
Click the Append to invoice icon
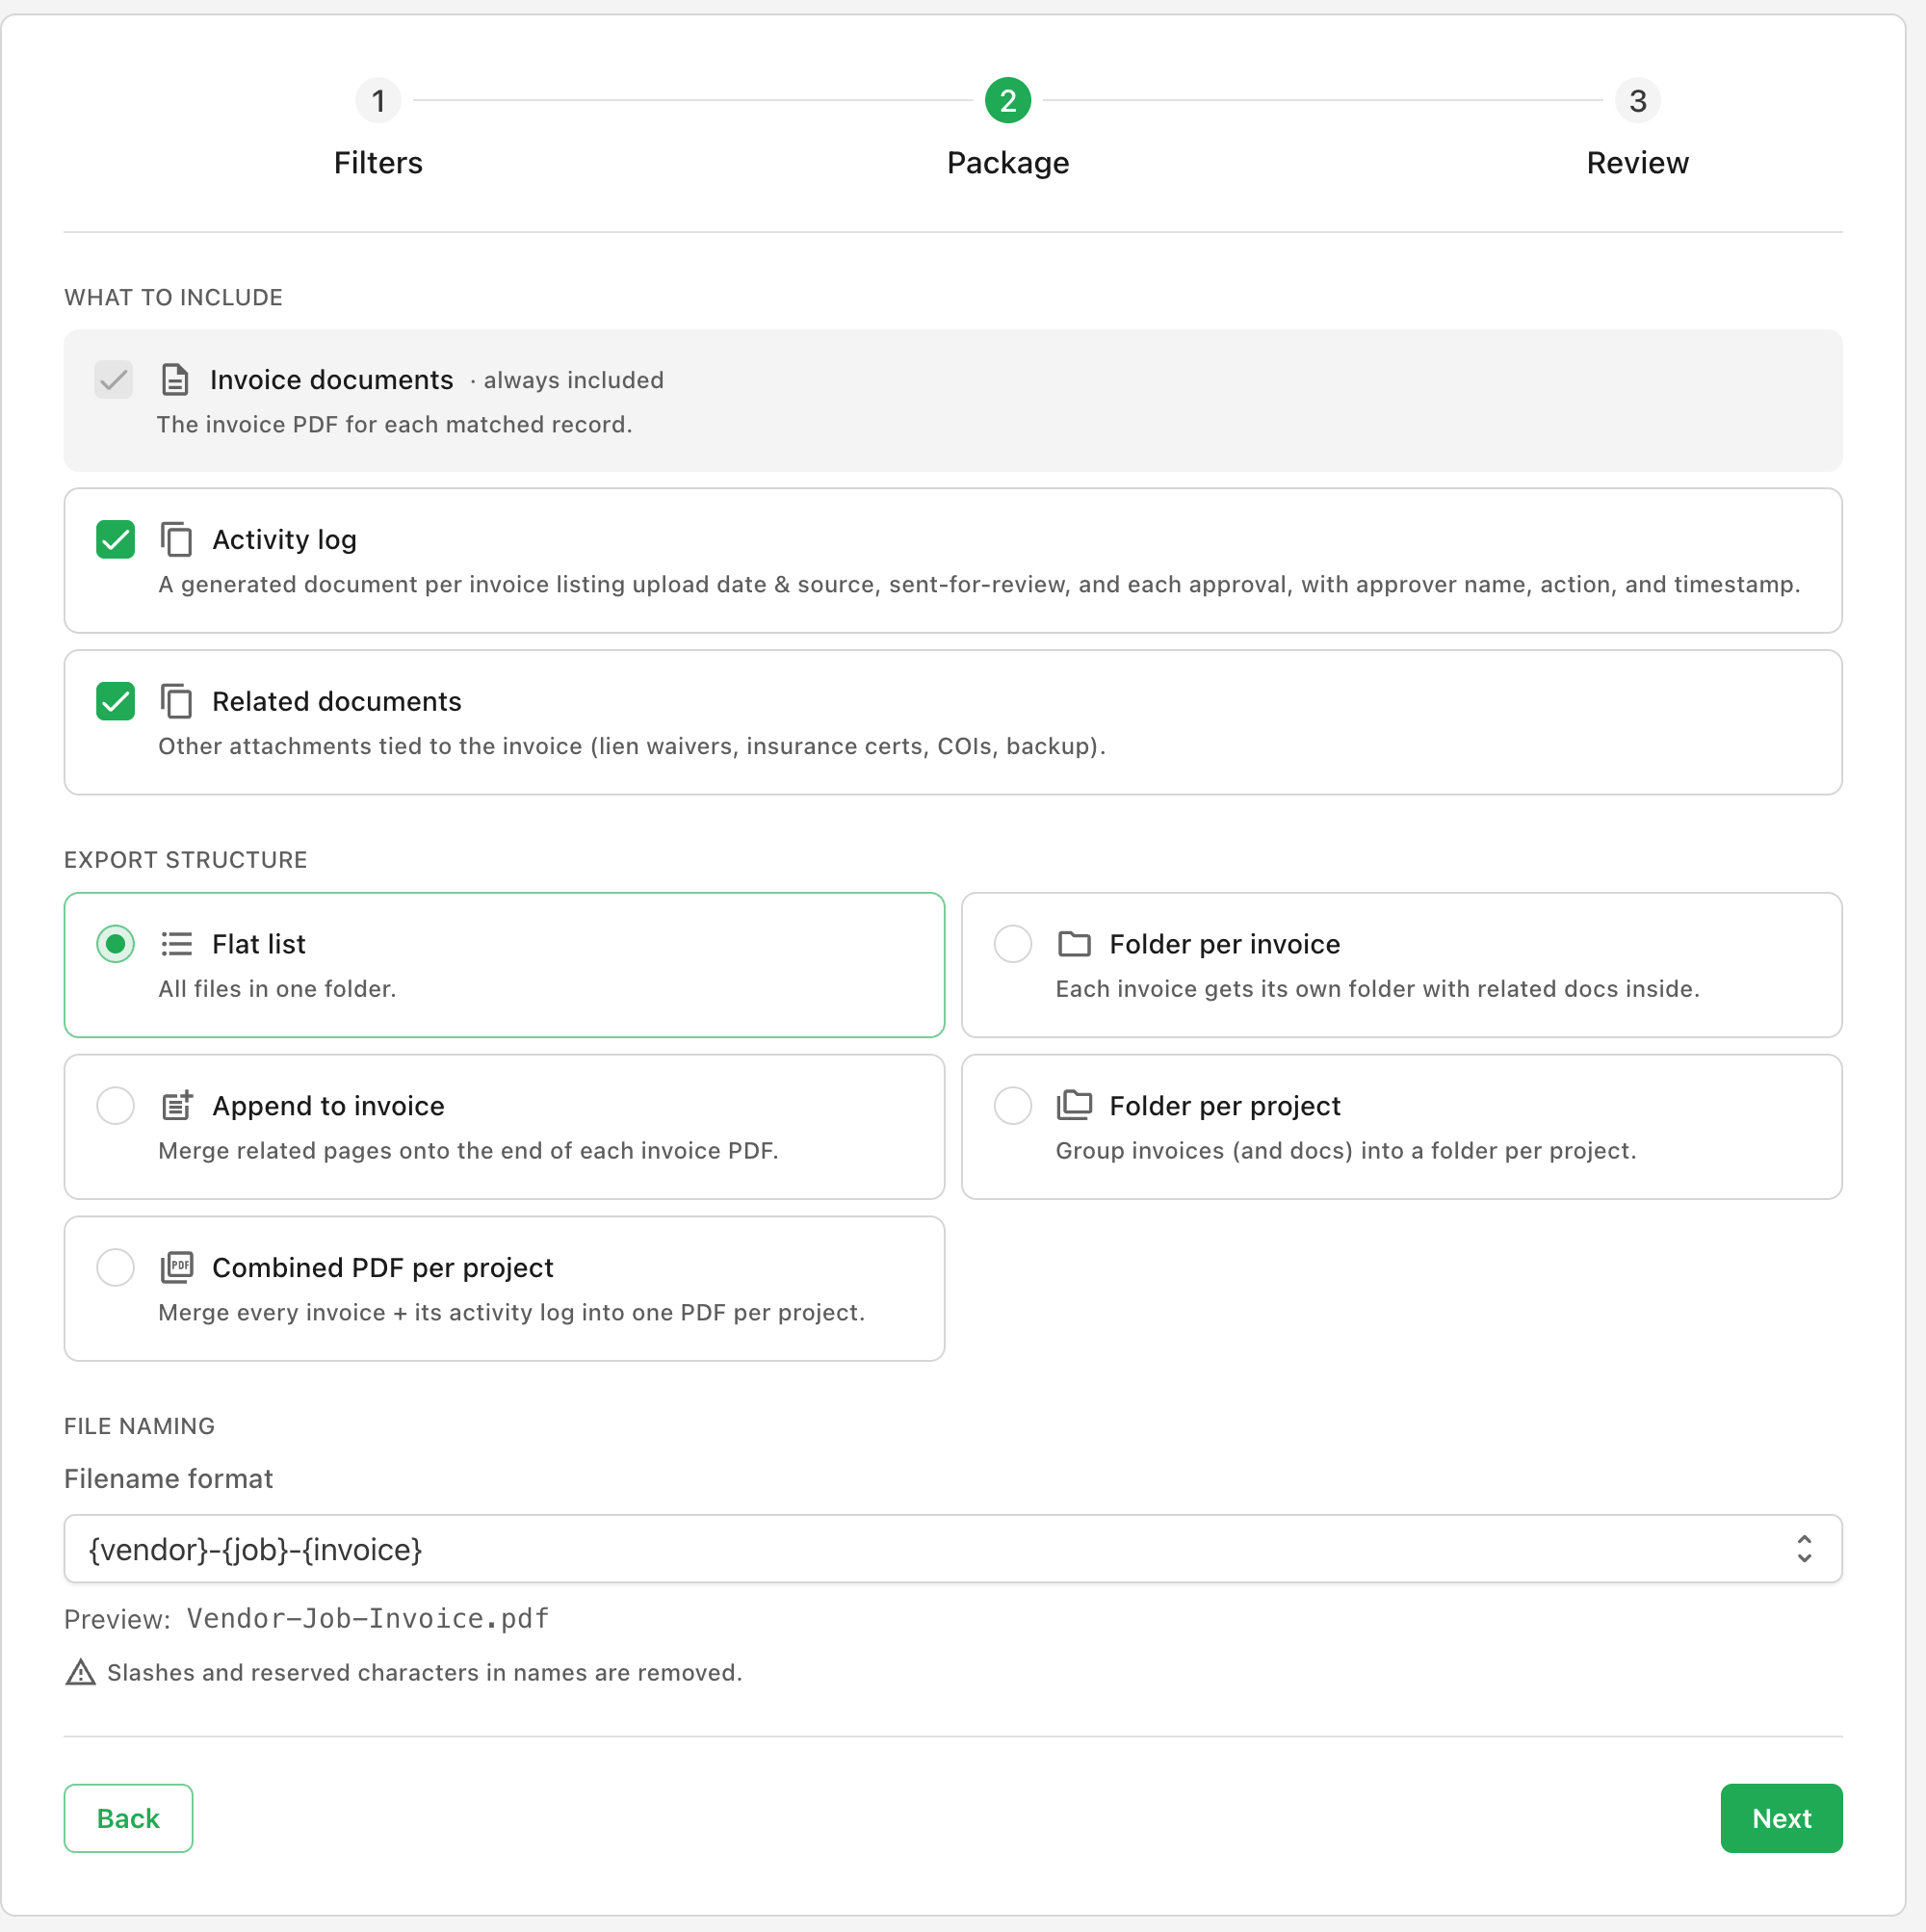point(176,1105)
